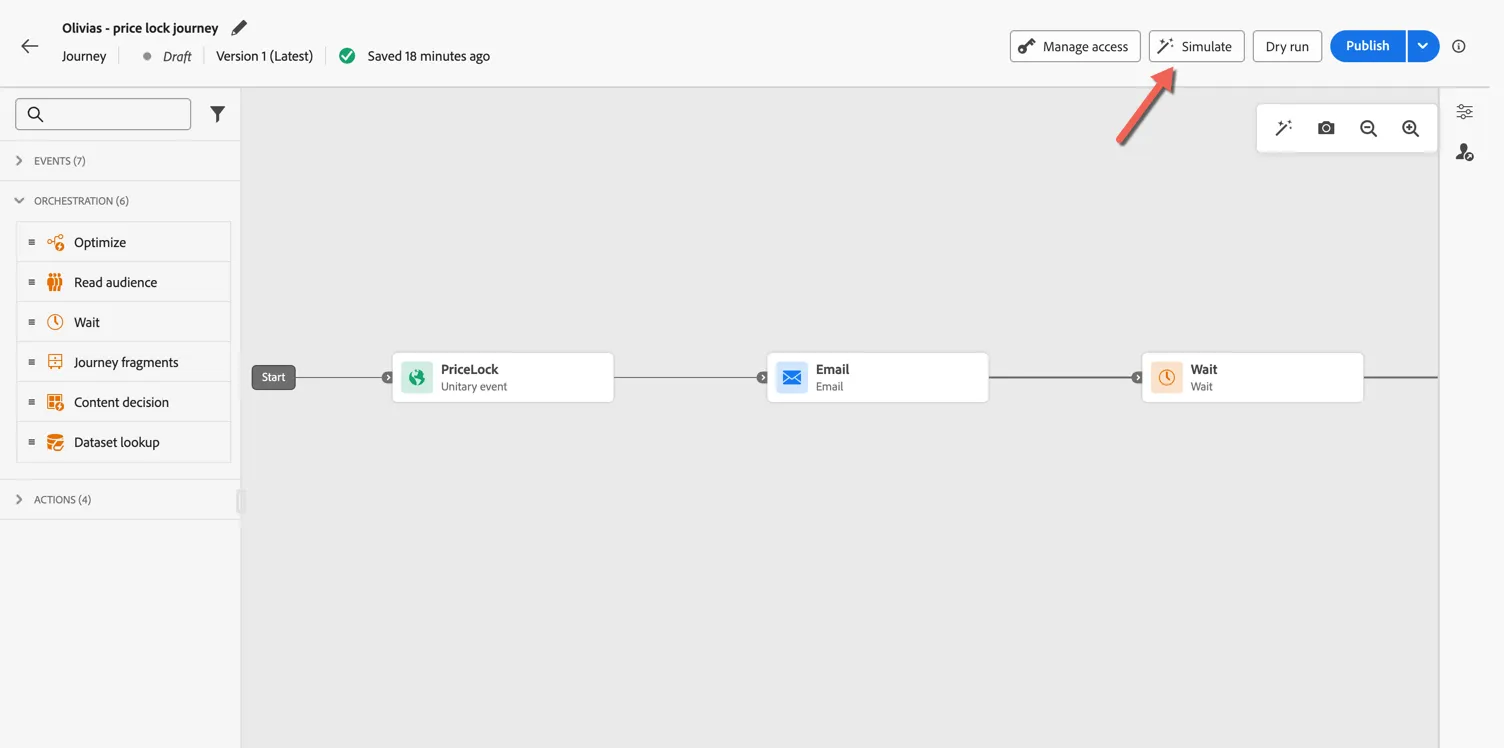The image size is (1504, 748).
Task: Click the Manage access button
Action: coord(1075,46)
